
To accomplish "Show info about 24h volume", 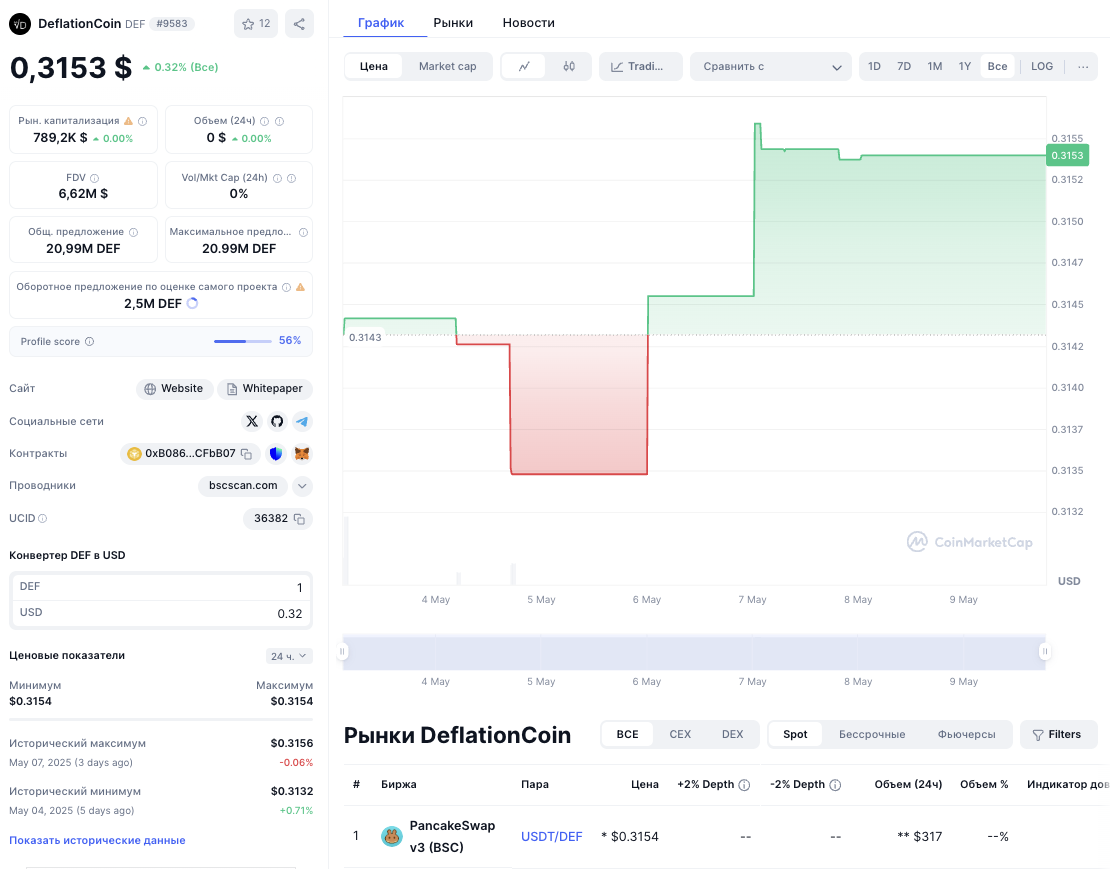I will point(264,121).
